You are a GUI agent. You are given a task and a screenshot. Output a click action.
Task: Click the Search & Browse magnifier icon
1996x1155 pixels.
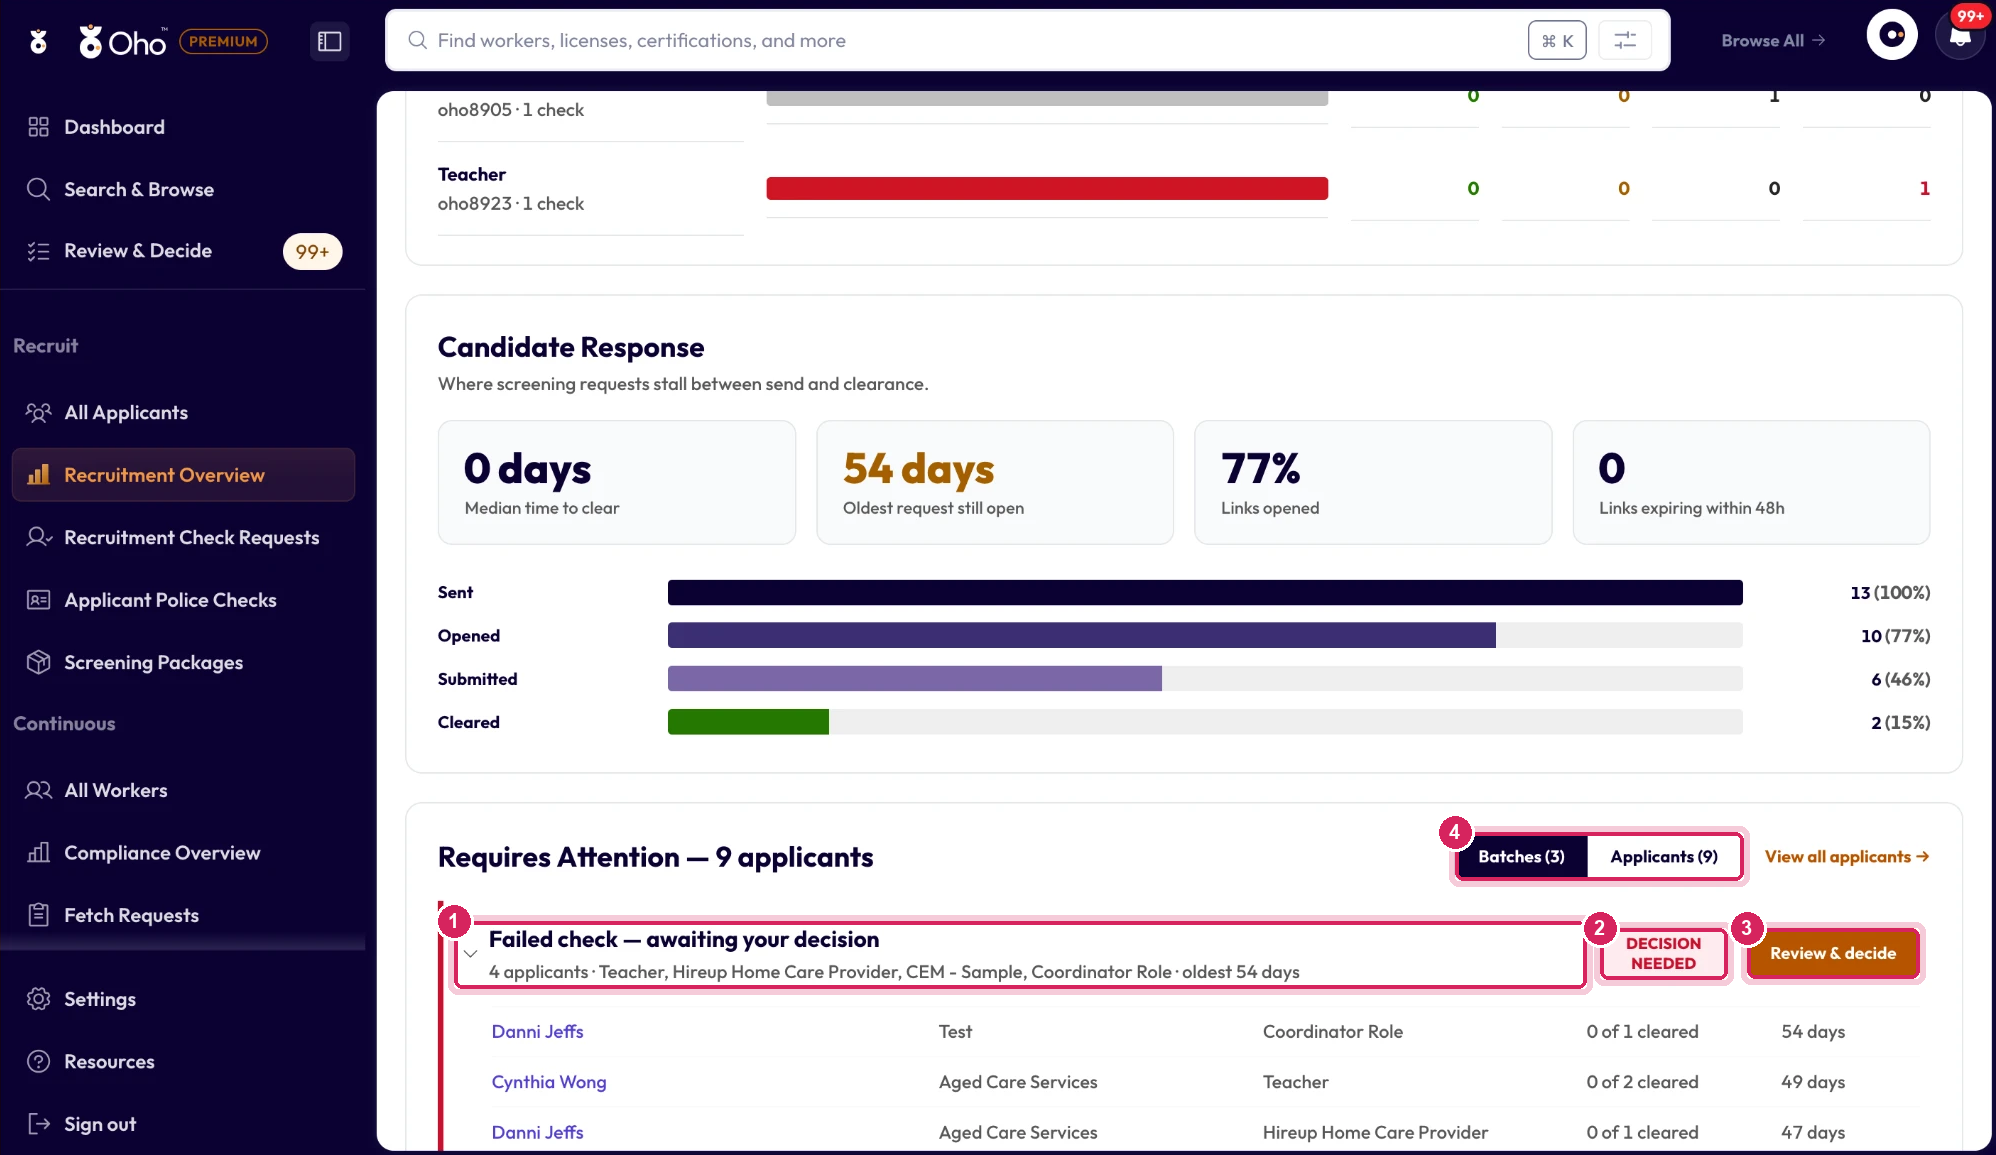(x=38, y=189)
